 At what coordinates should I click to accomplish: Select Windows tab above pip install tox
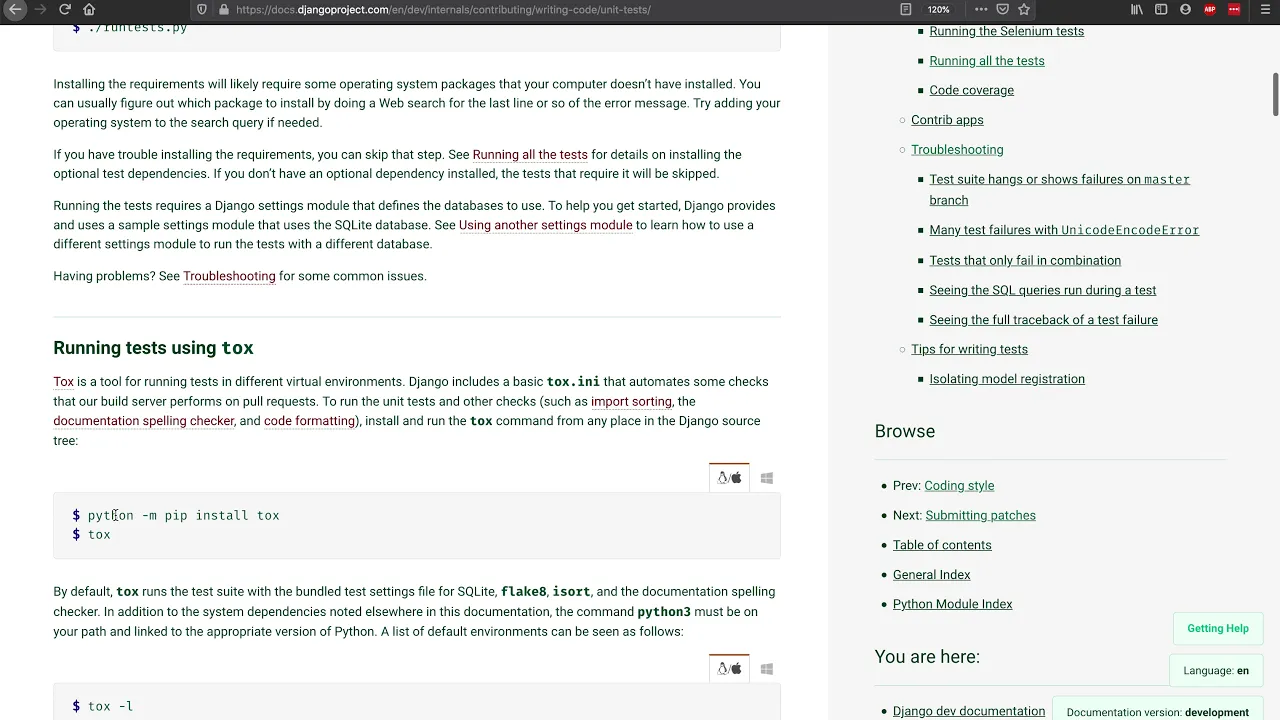click(767, 478)
